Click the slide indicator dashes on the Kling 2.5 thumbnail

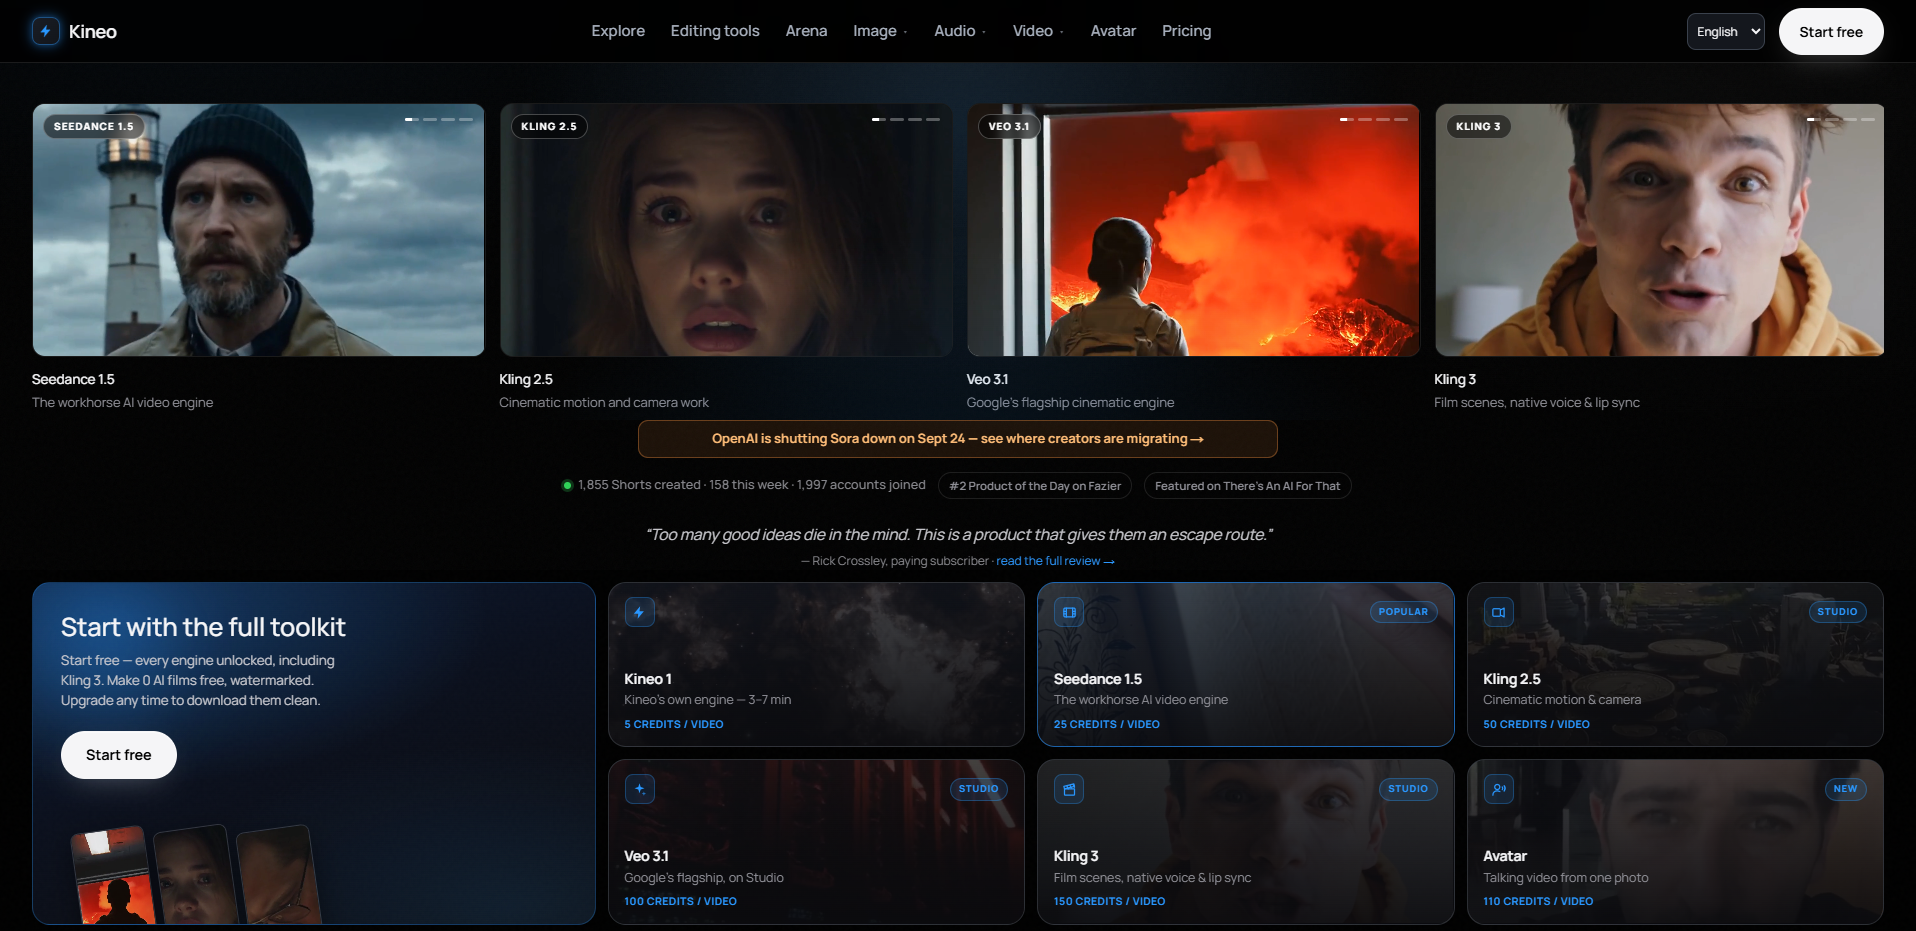coord(906,119)
